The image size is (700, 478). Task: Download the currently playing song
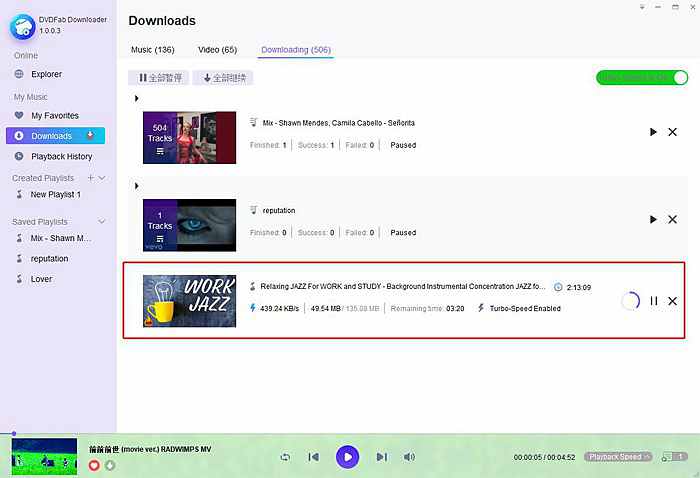110,465
